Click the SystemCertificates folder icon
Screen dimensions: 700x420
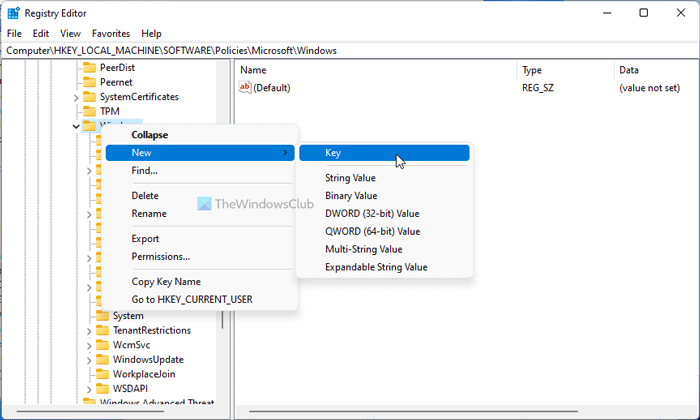point(89,97)
